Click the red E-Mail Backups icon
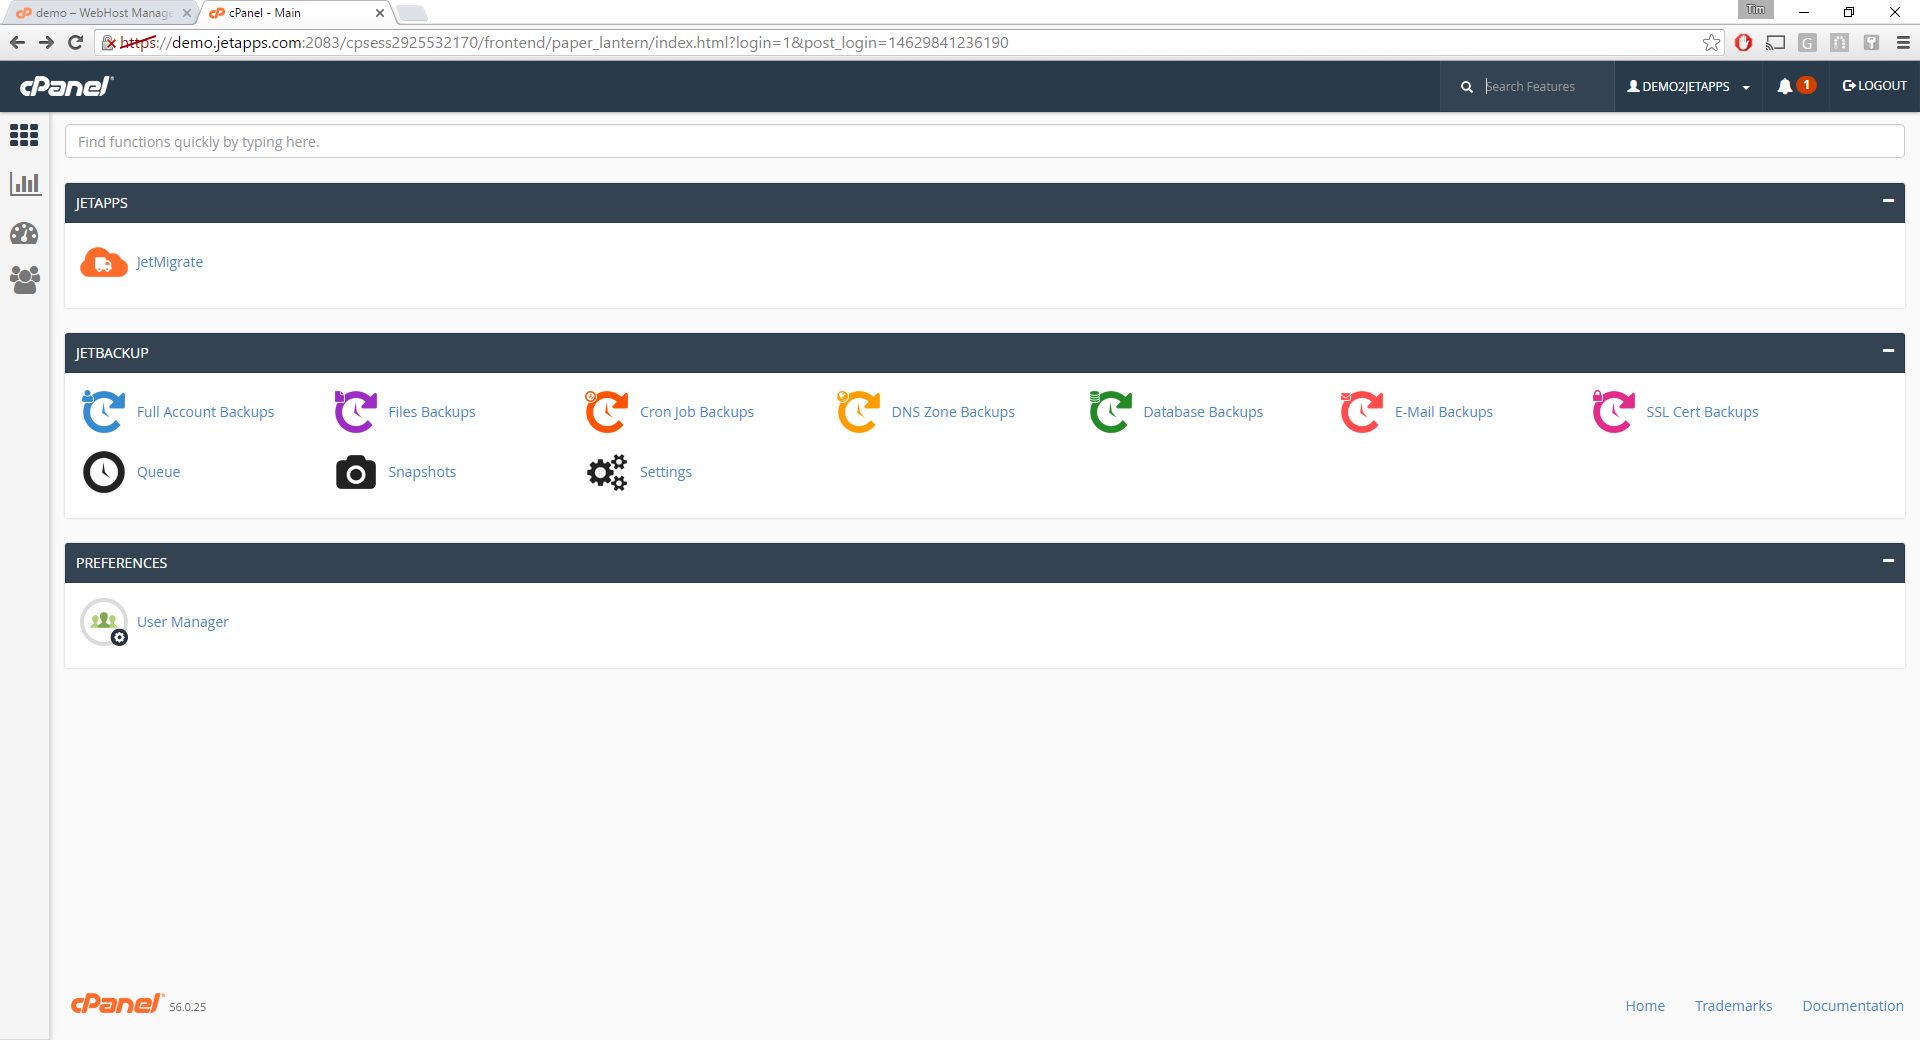The width and height of the screenshot is (1920, 1040). 1362,412
